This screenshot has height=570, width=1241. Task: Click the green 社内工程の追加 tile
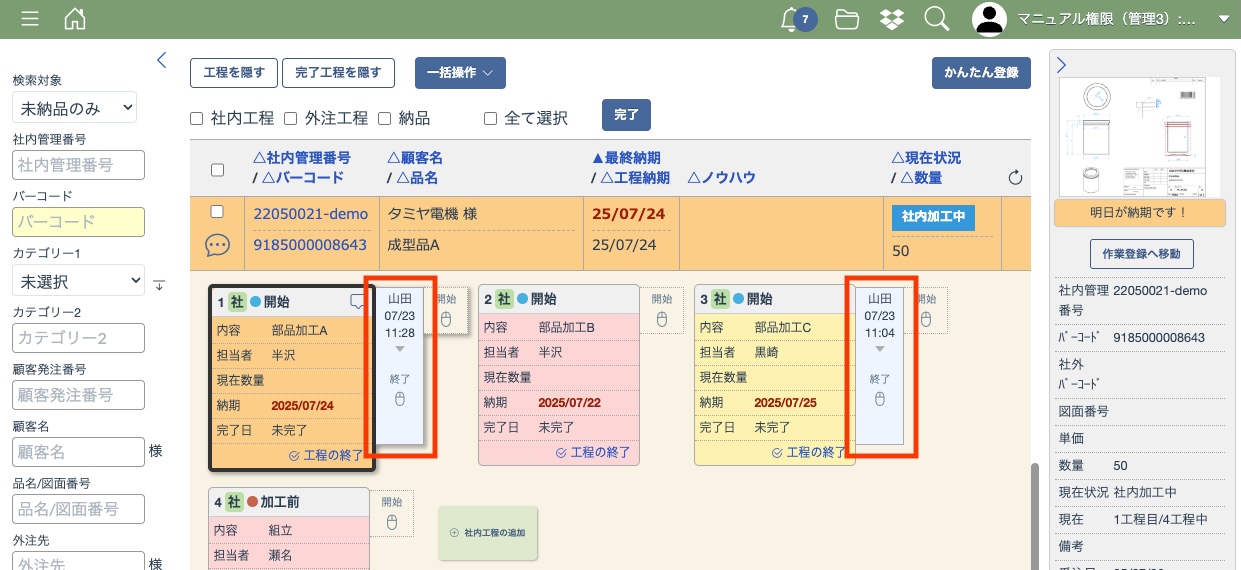click(488, 533)
